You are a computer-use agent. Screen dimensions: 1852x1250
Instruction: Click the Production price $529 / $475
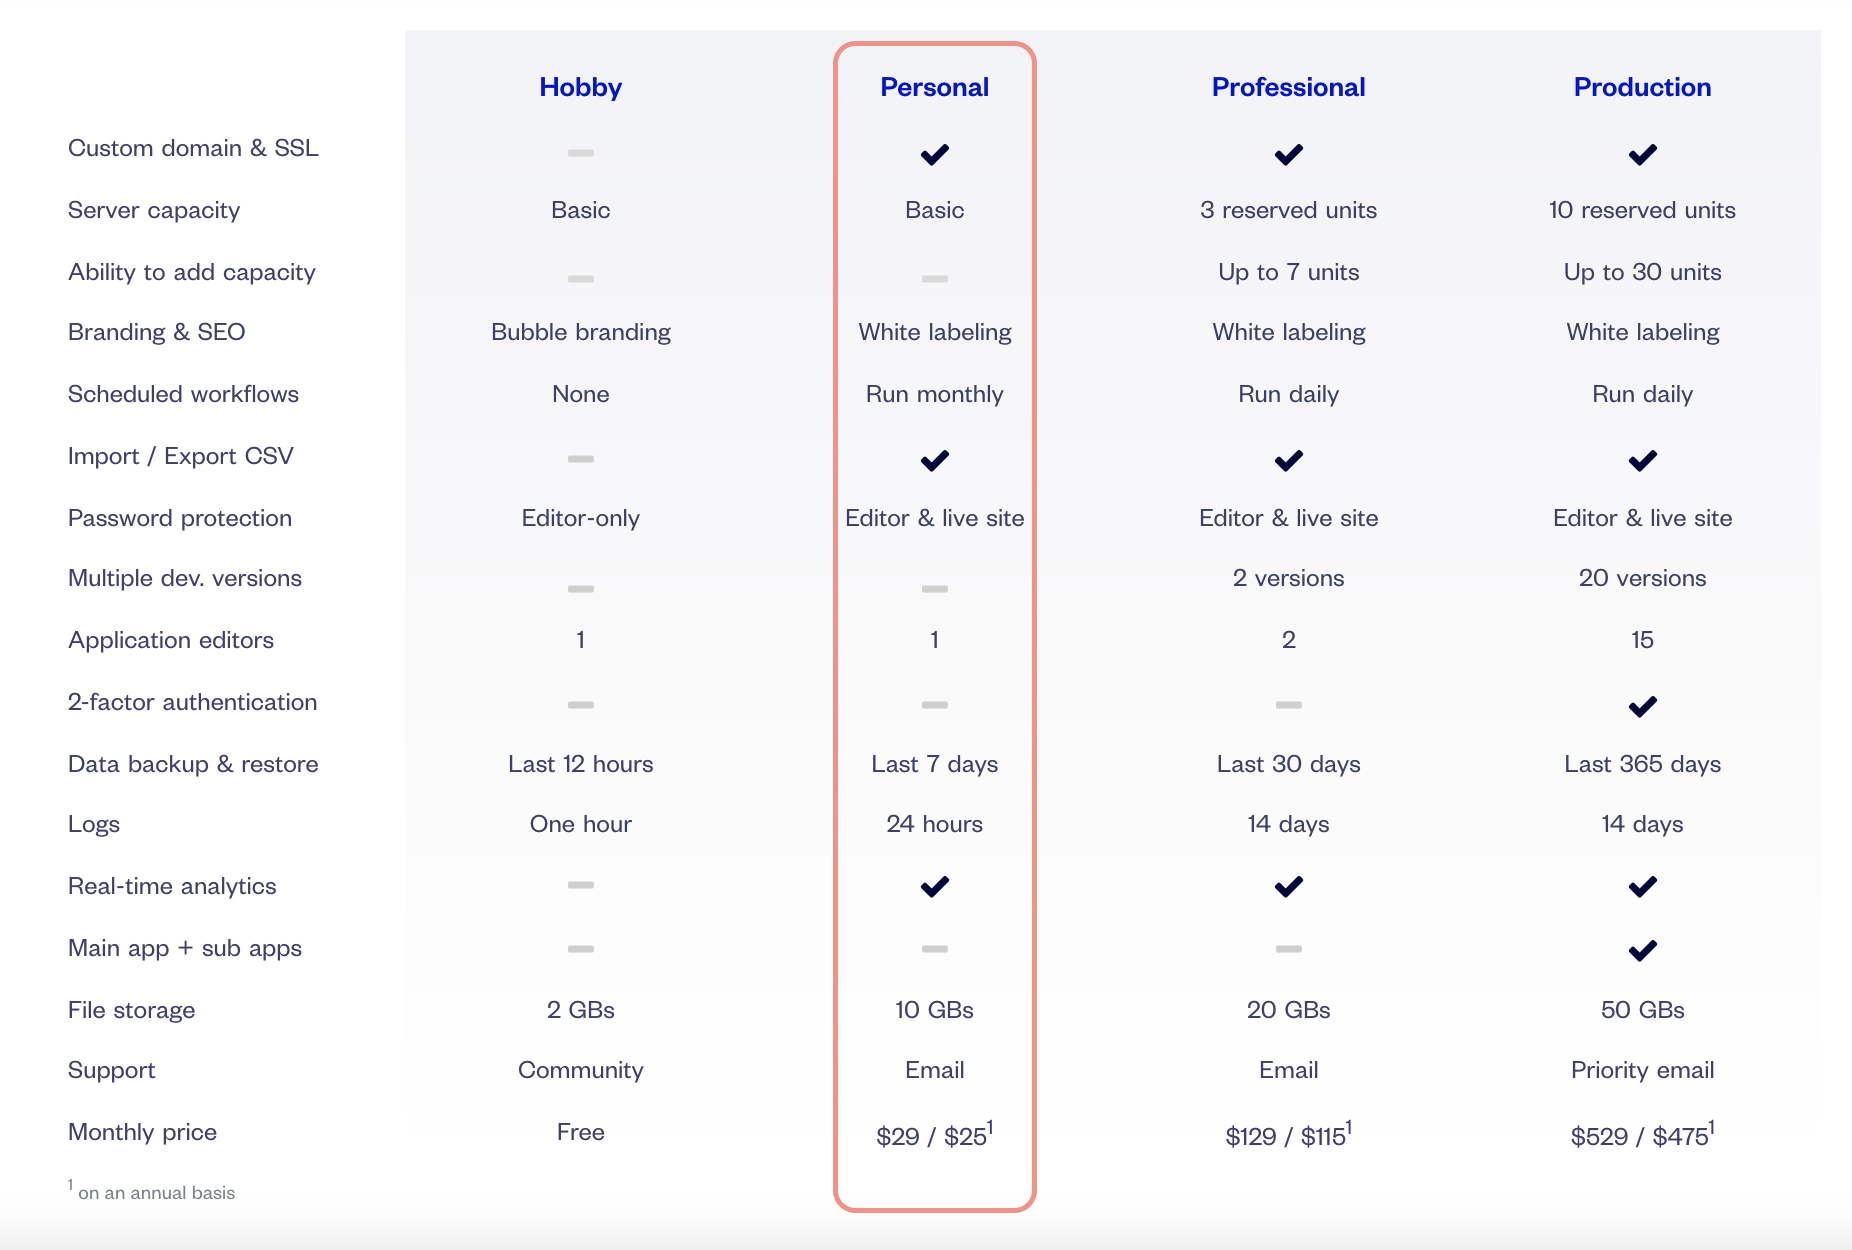click(x=1642, y=1135)
